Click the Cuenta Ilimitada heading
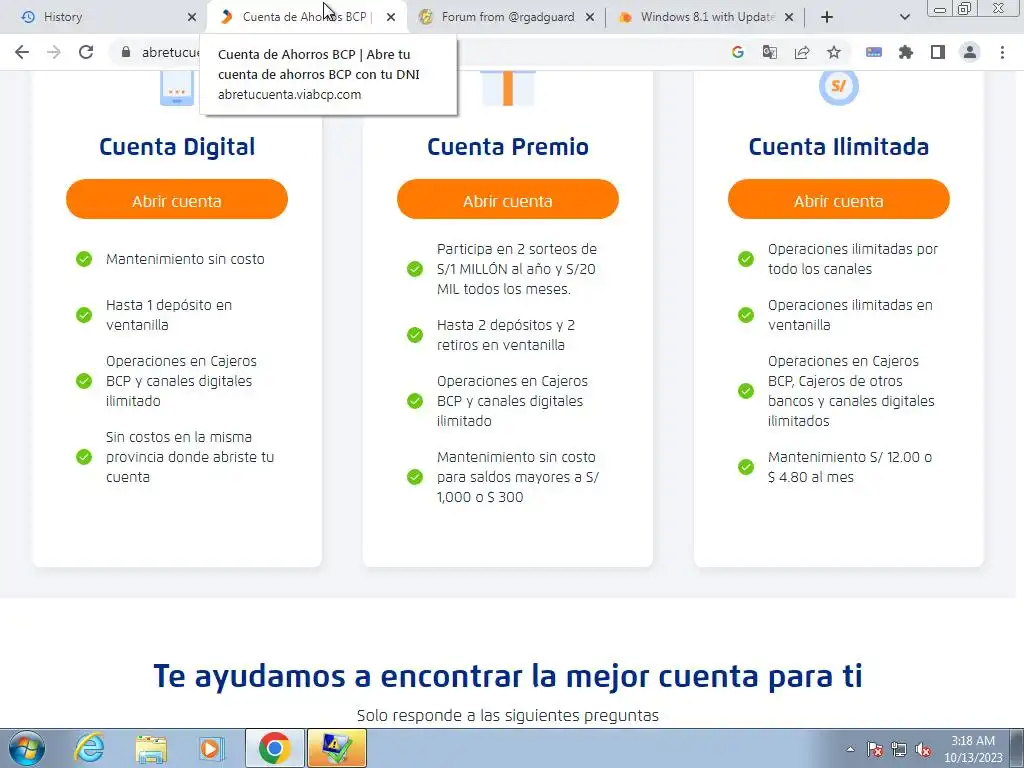This screenshot has width=1024, height=768. [839, 147]
